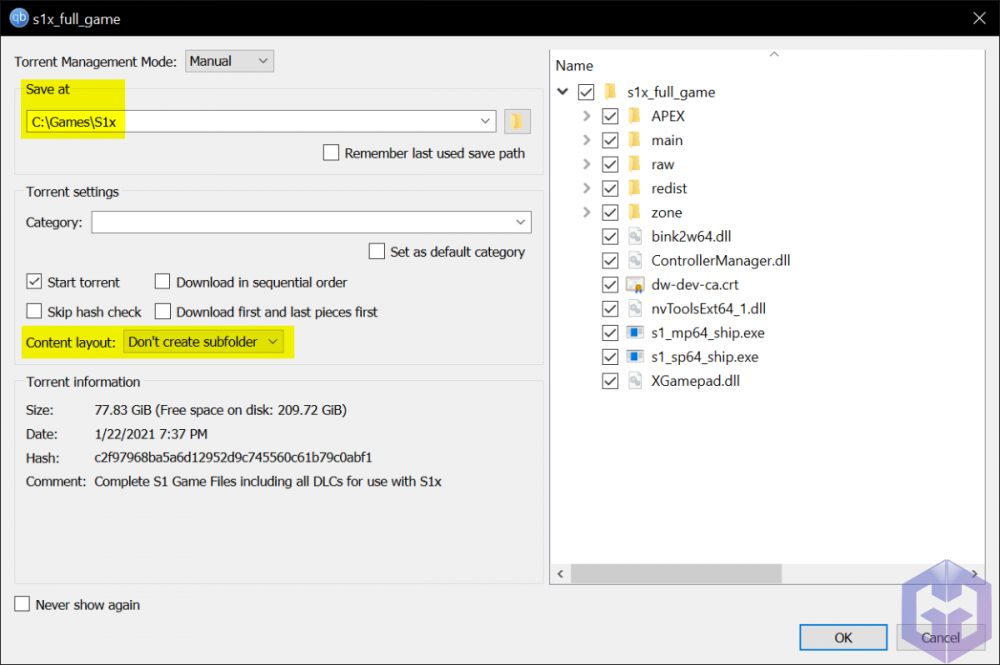
Task: Enable Remember last used save path
Action: click(x=331, y=153)
